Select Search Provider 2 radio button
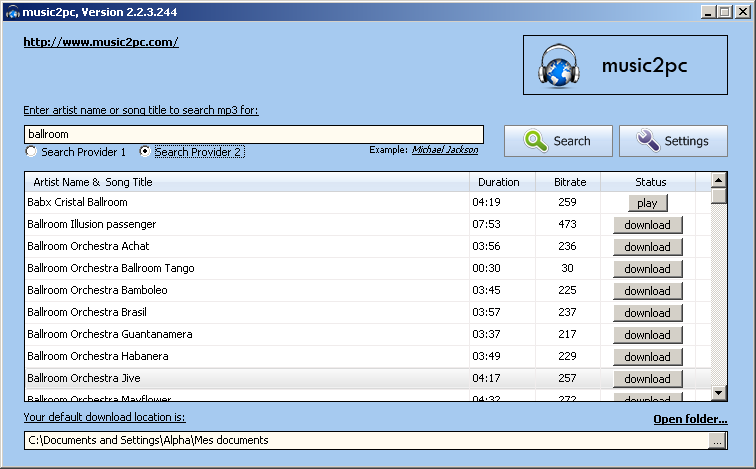 click(x=145, y=152)
